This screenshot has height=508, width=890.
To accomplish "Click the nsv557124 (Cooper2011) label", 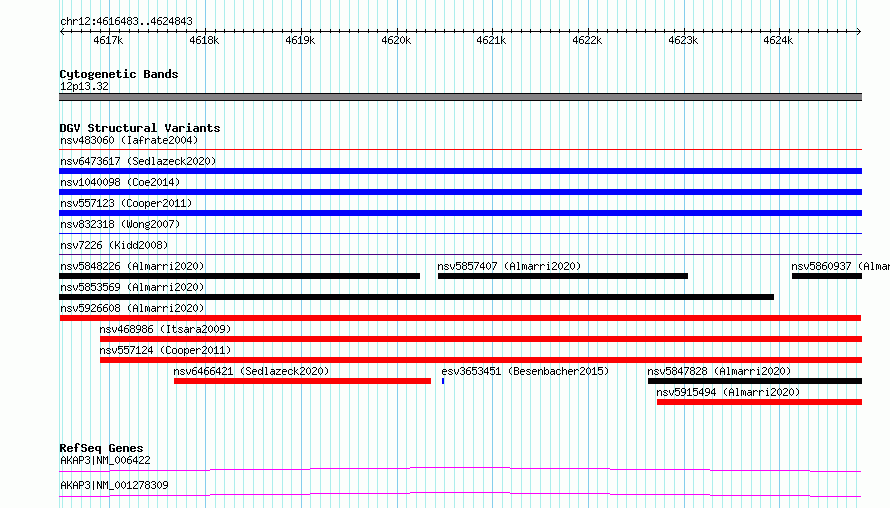I will click(x=165, y=350).
